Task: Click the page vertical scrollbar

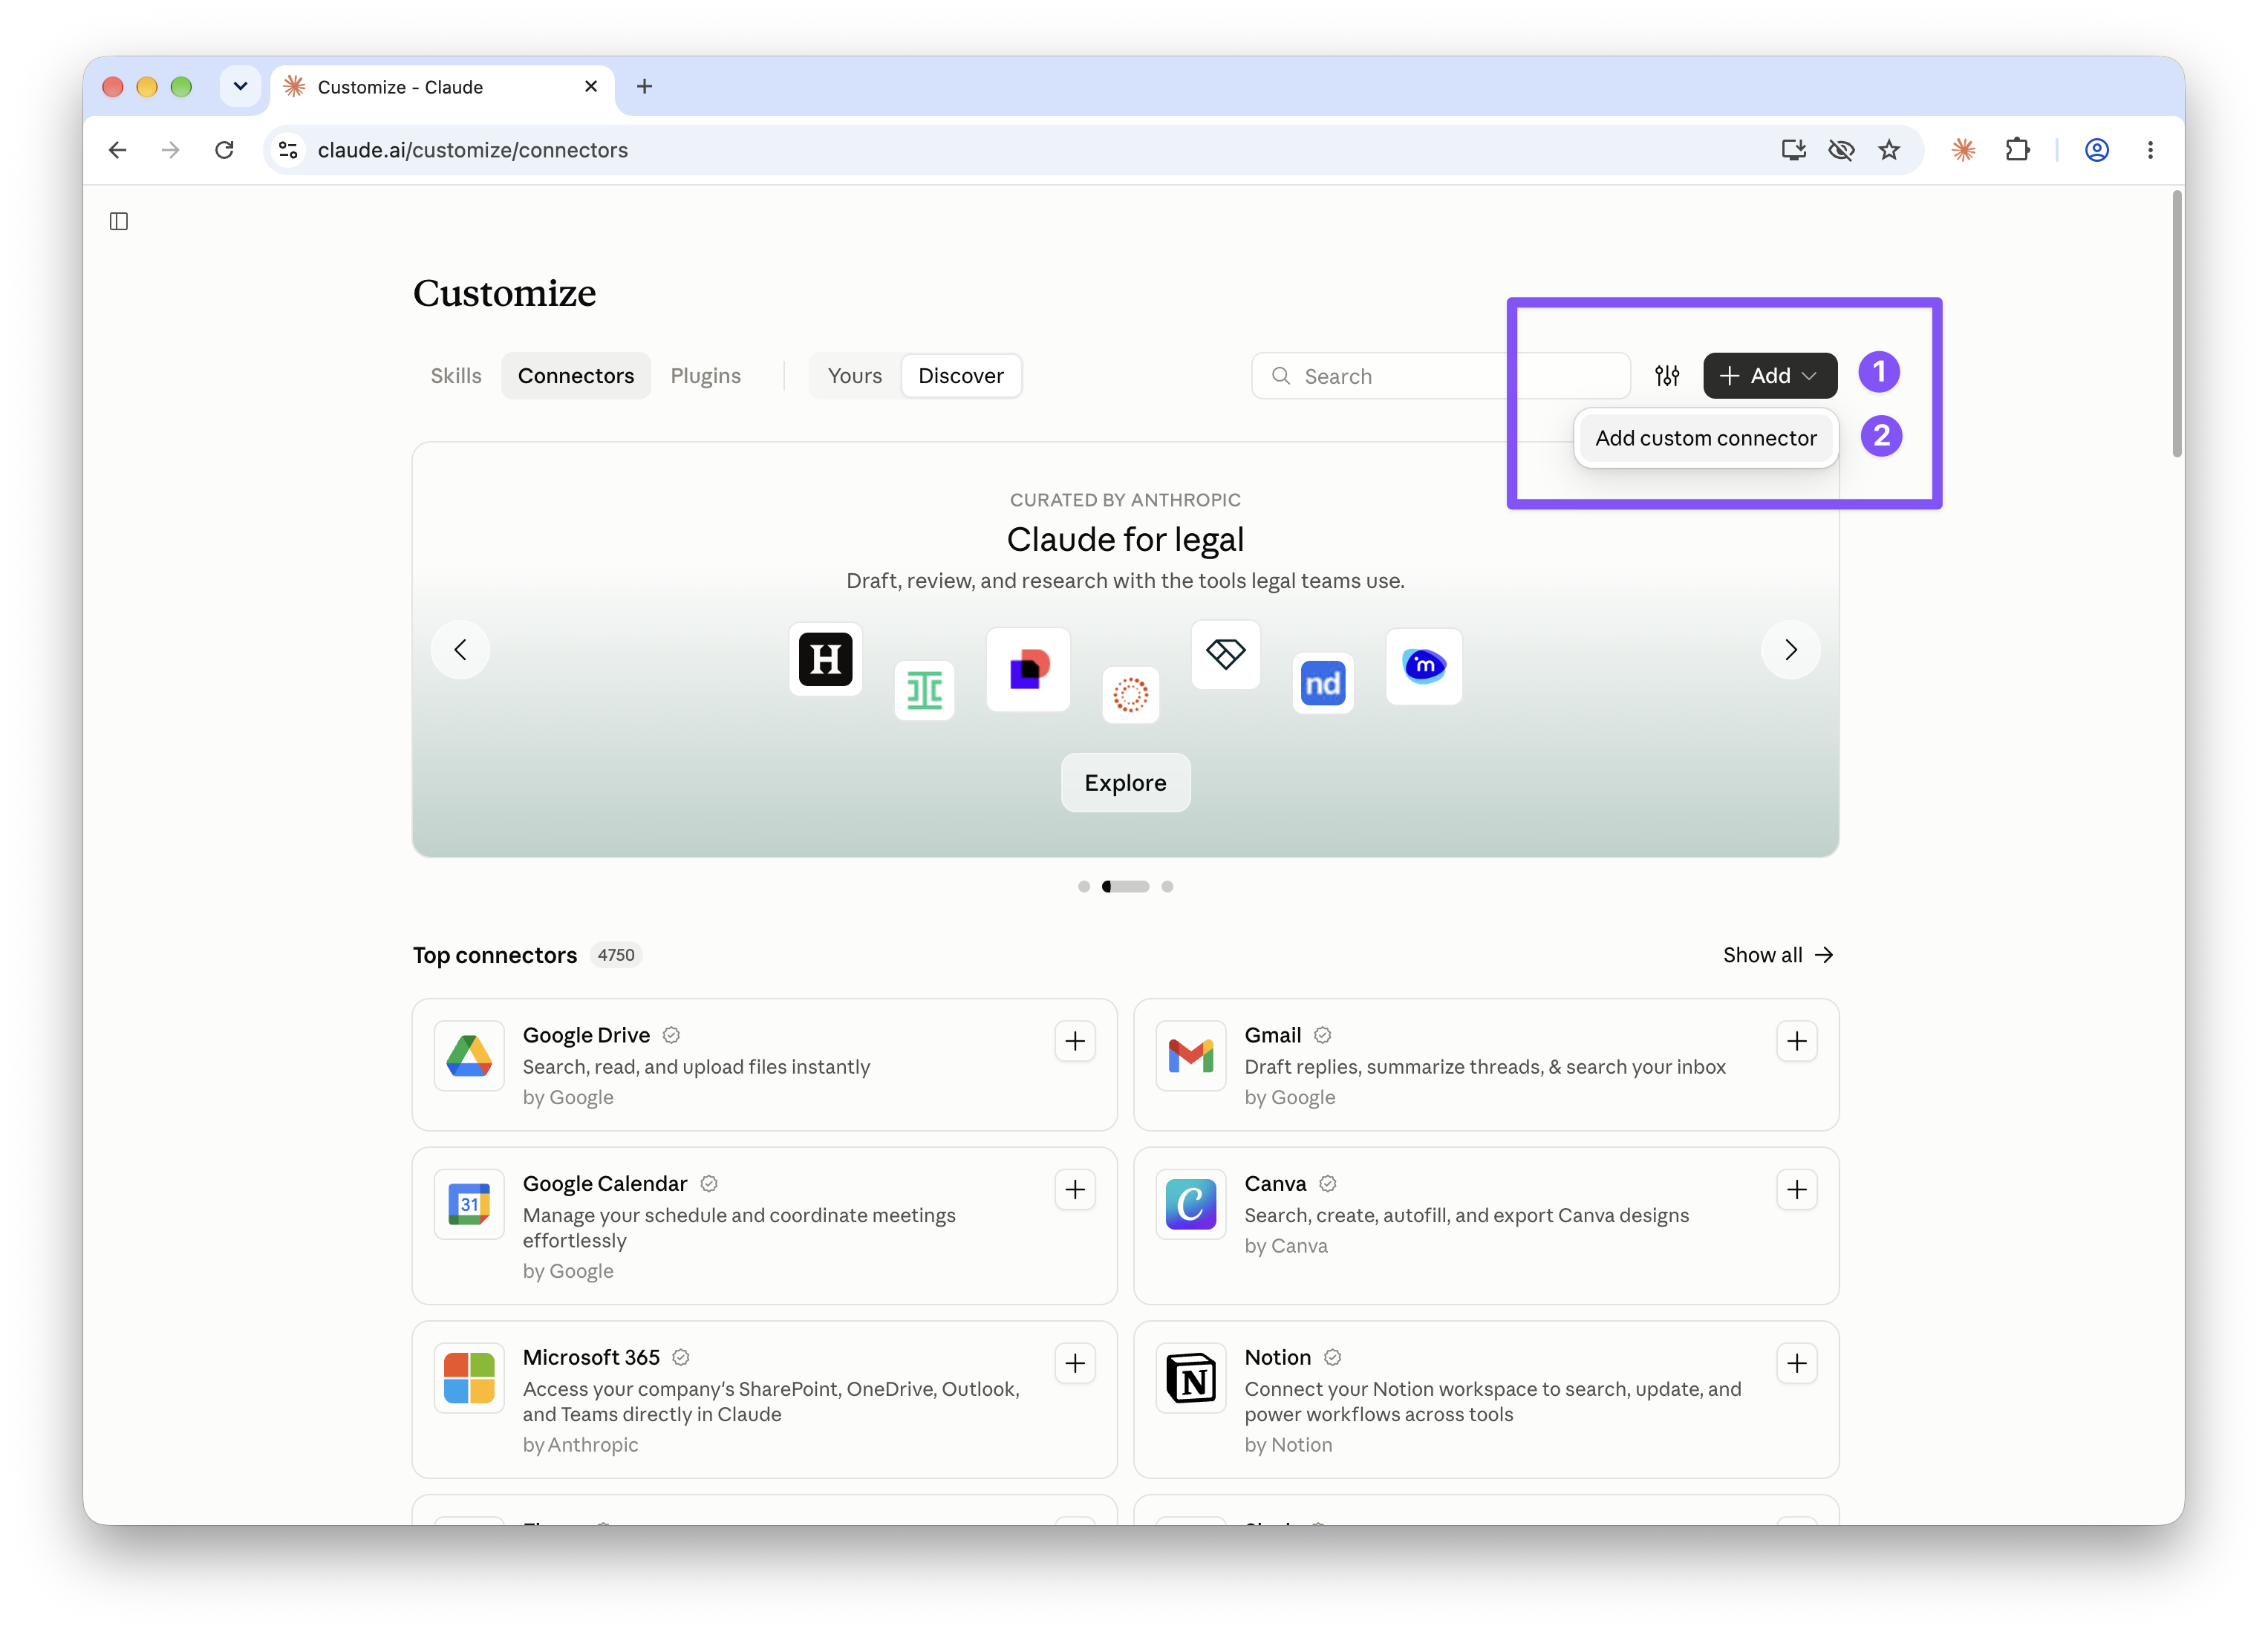Action: (x=2176, y=324)
